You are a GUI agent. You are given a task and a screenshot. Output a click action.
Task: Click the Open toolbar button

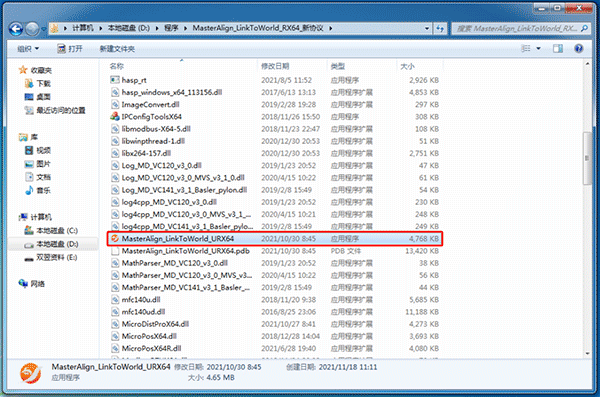tap(70, 49)
